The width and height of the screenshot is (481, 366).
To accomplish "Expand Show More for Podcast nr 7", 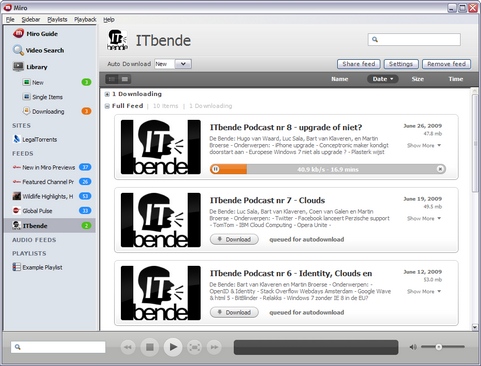I will (424, 218).
